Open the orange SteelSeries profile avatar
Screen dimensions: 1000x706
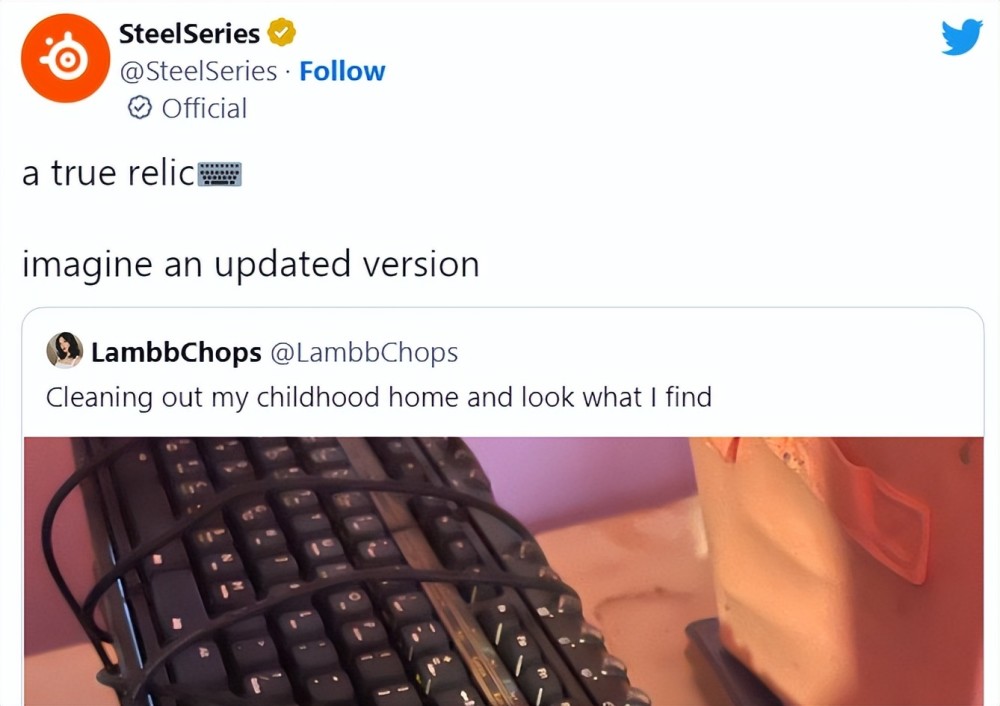click(65, 58)
